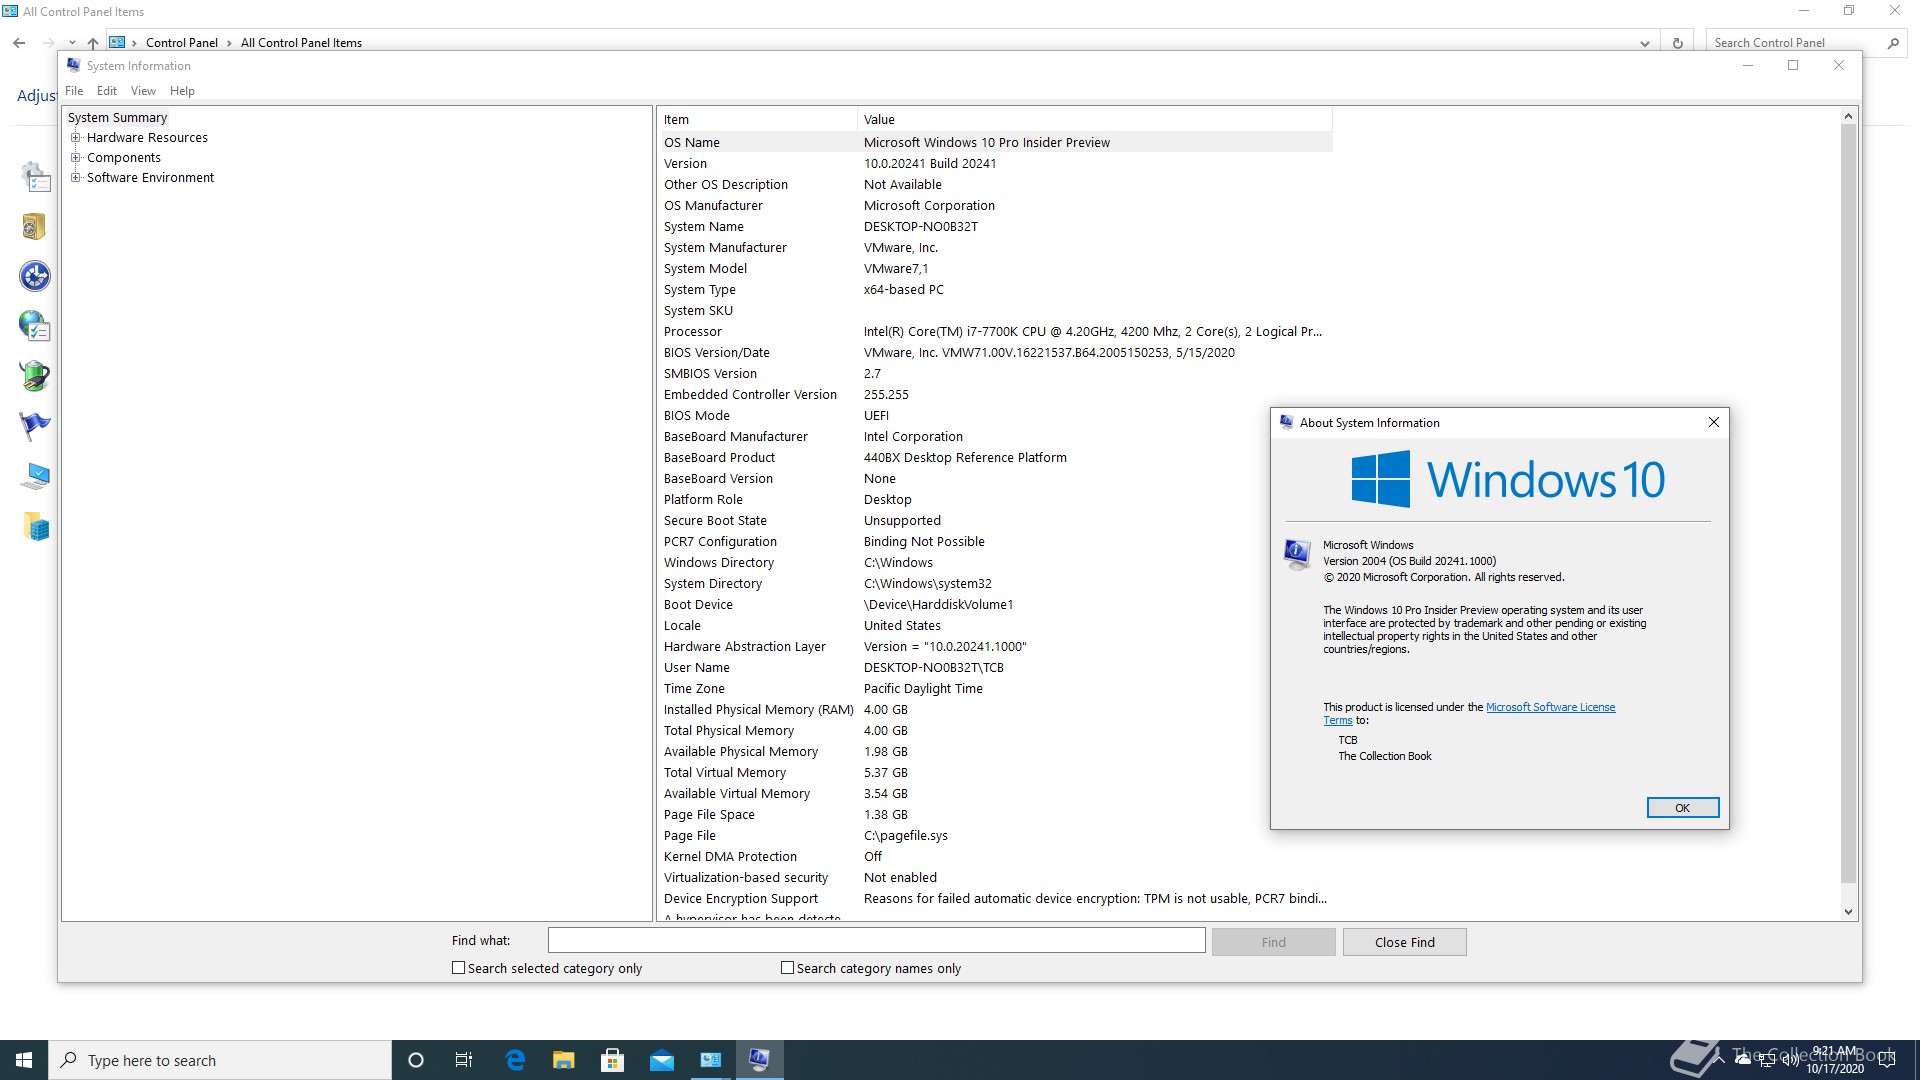The height and width of the screenshot is (1080, 1920).
Task: Select Hardware Resources tree item
Action: pos(147,138)
